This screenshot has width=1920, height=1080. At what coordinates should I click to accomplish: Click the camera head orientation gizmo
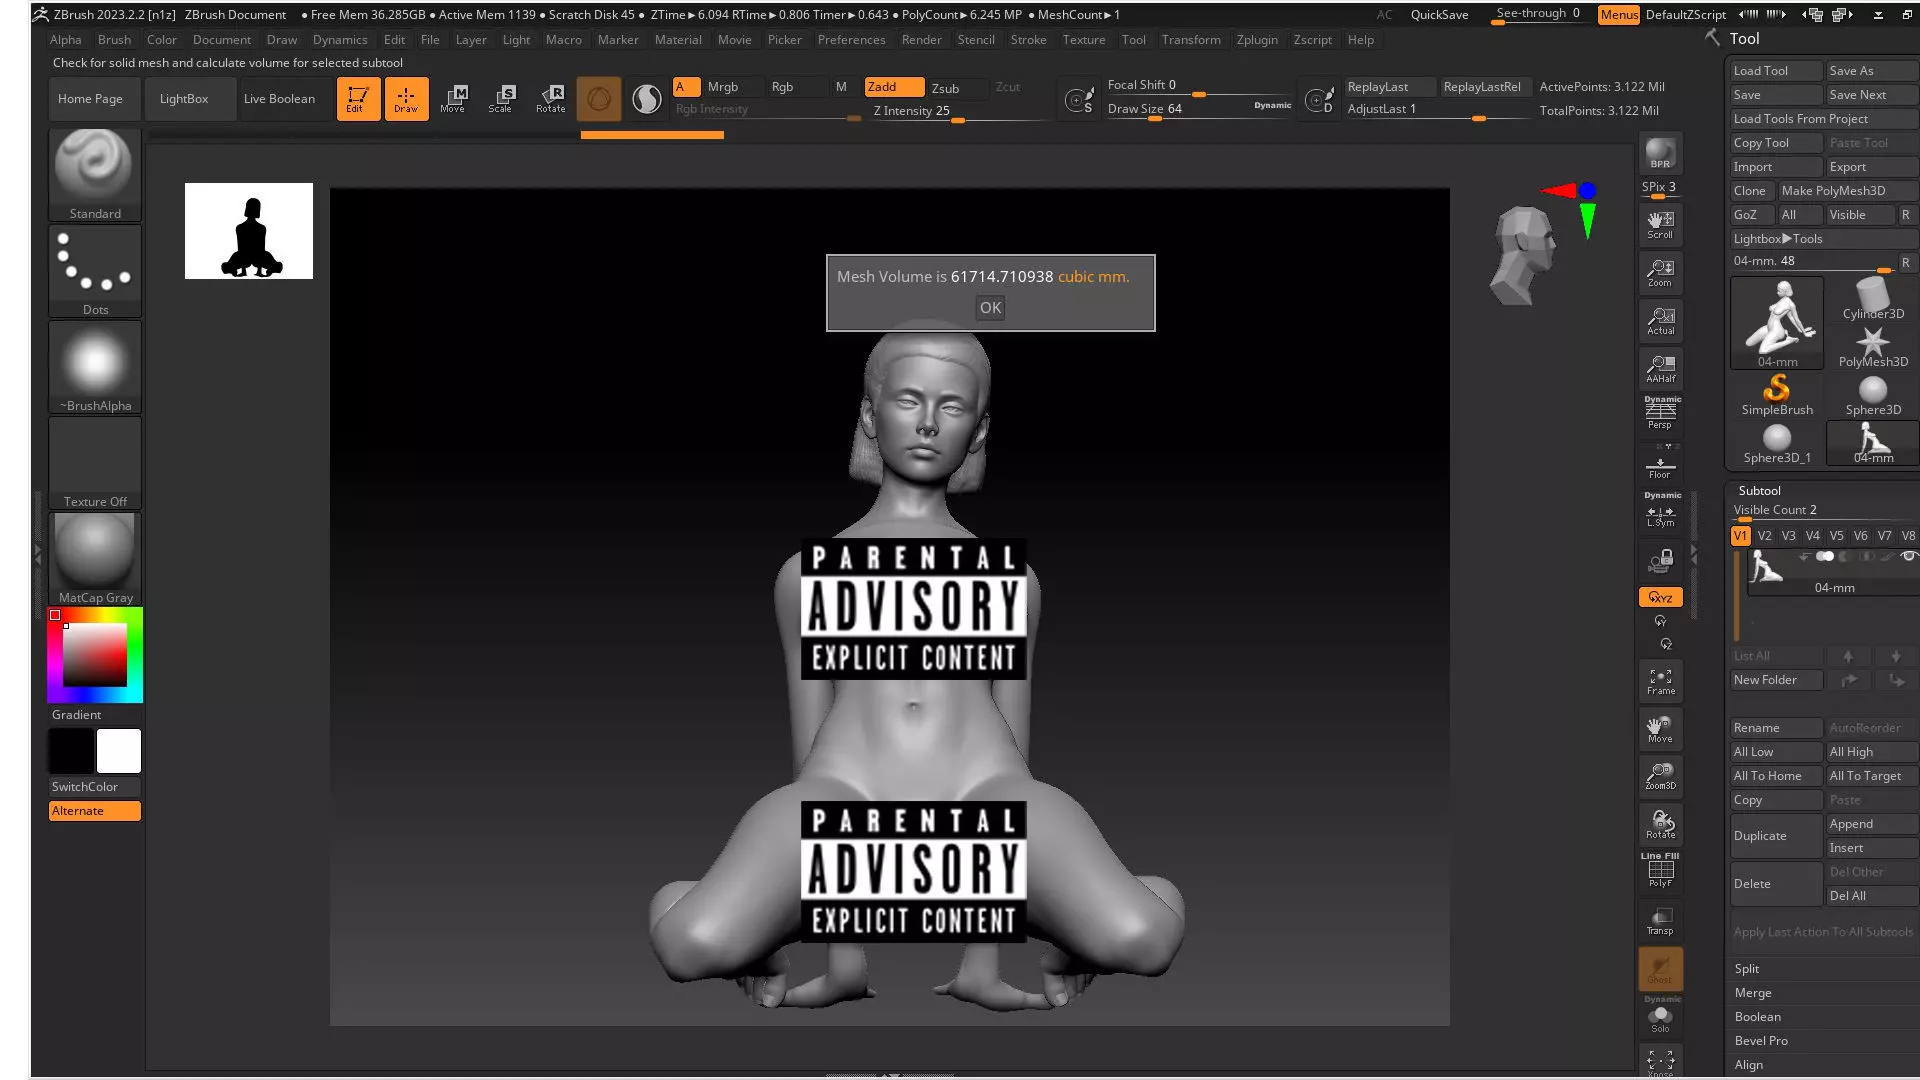point(1522,254)
